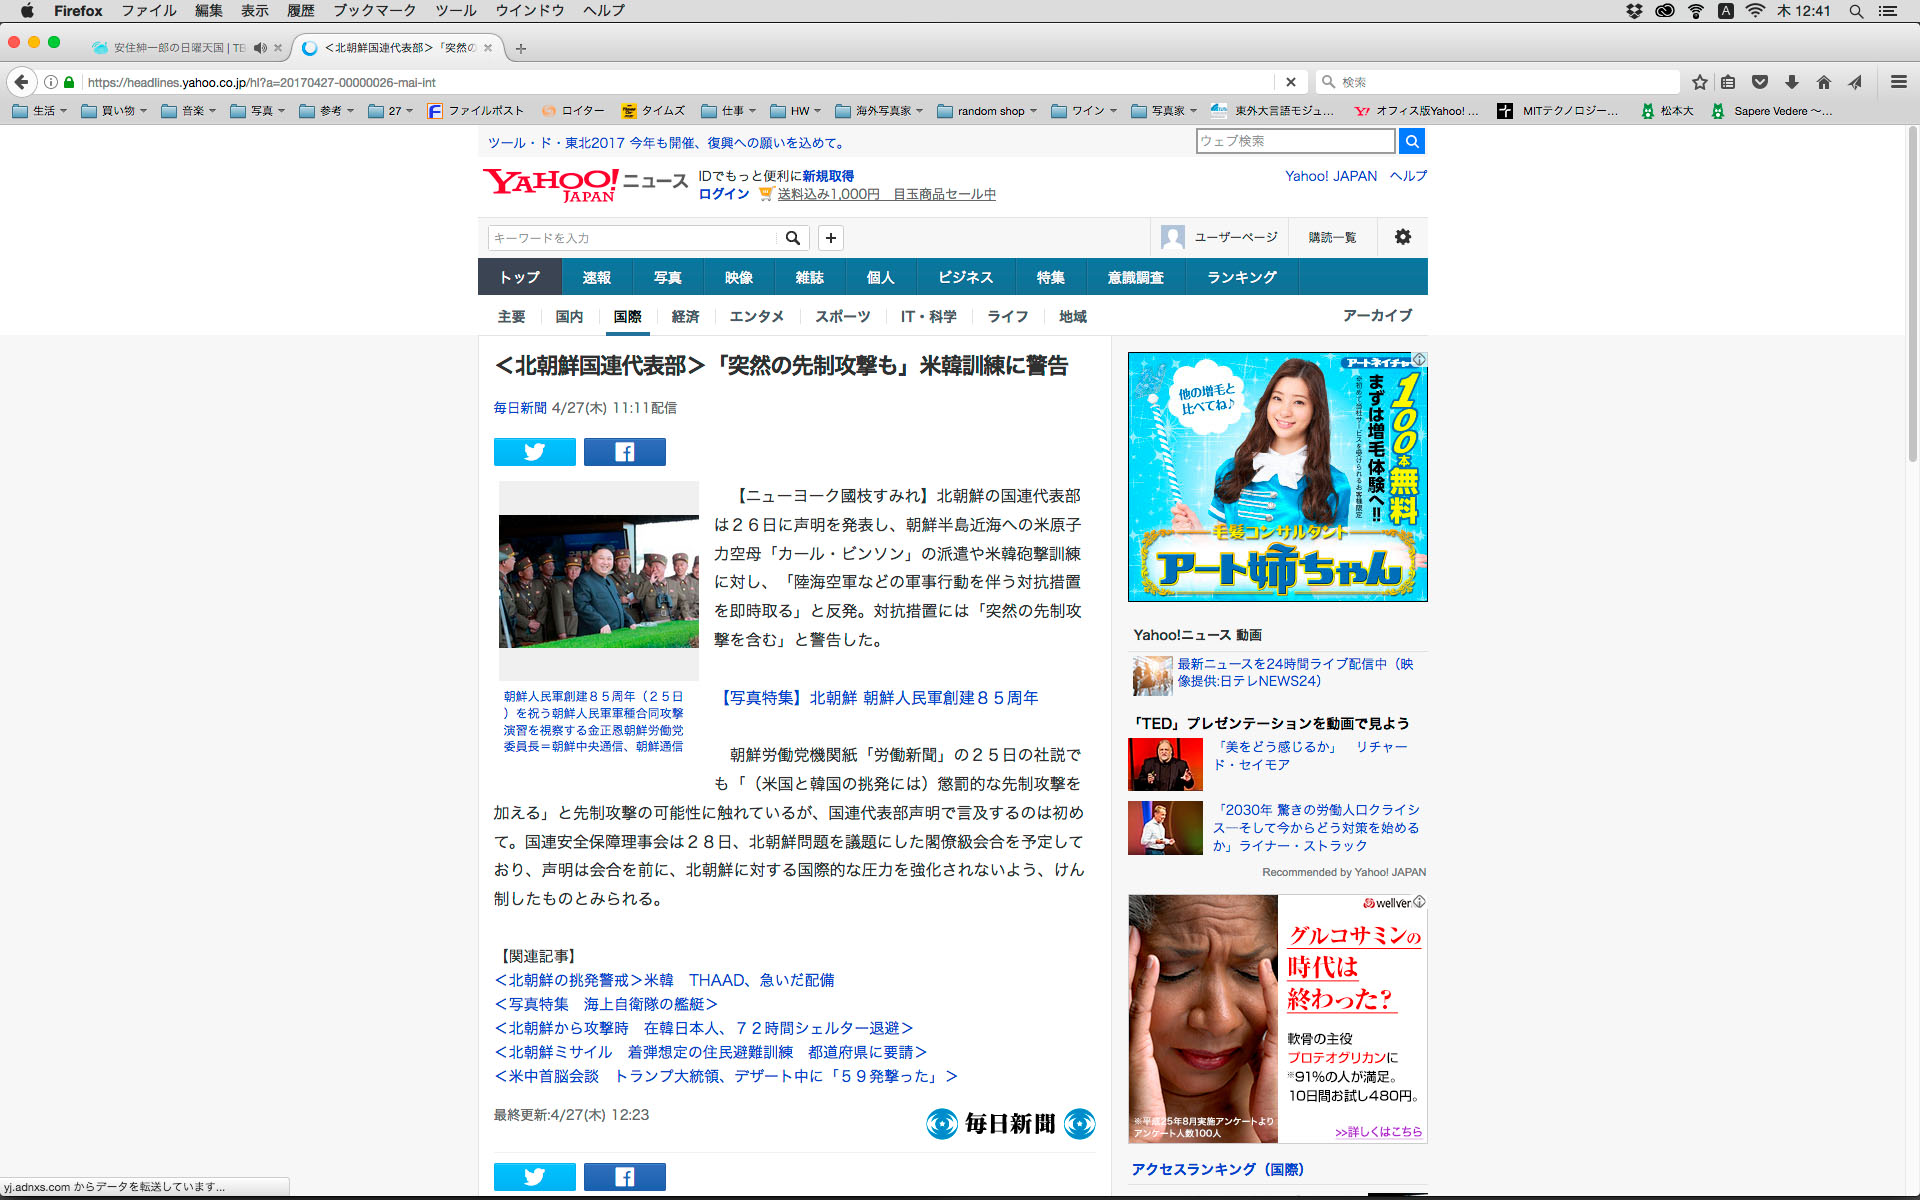This screenshot has width=1920, height=1200.
Task: Open Yahoo News settings gear icon
Action: pos(1402,237)
